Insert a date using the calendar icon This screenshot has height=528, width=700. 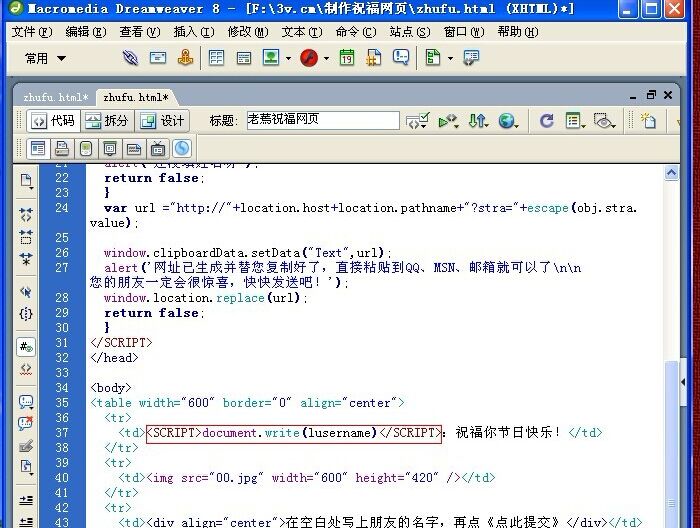(x=347, y=58)
